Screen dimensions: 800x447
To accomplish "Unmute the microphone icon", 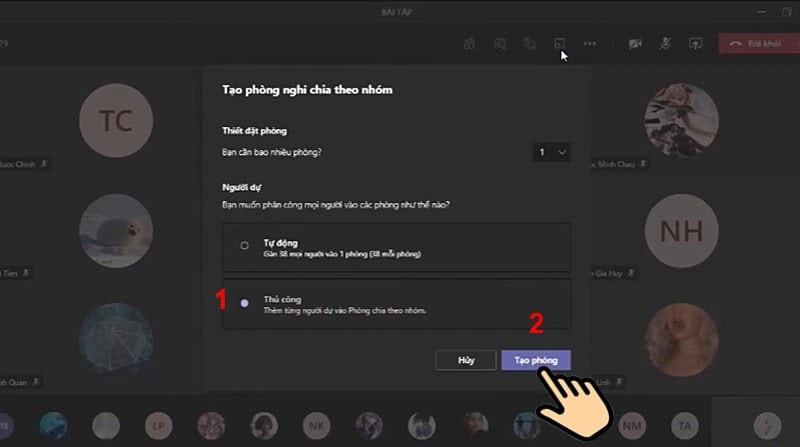I will pos(665,44).
